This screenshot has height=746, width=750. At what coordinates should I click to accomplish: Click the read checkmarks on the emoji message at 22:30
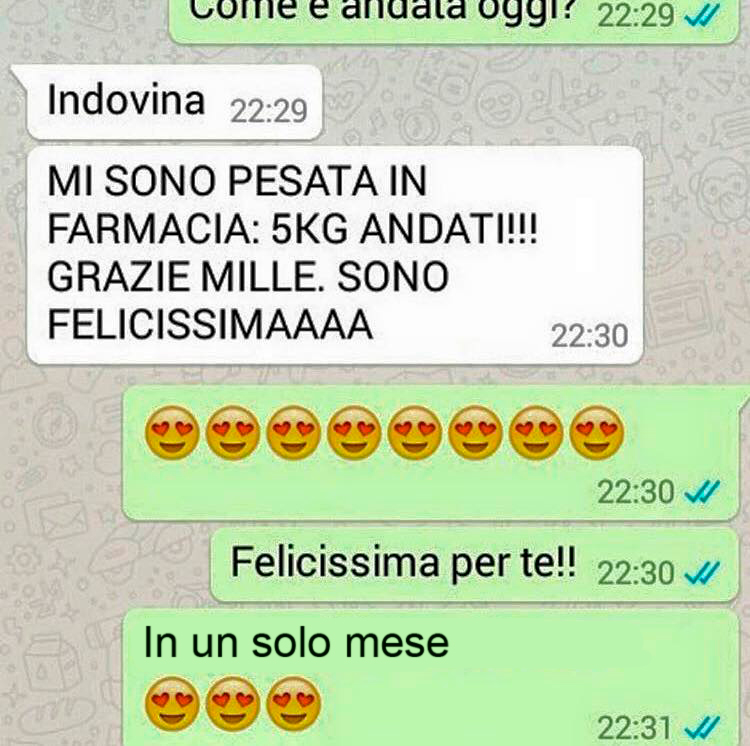(702, 492)
